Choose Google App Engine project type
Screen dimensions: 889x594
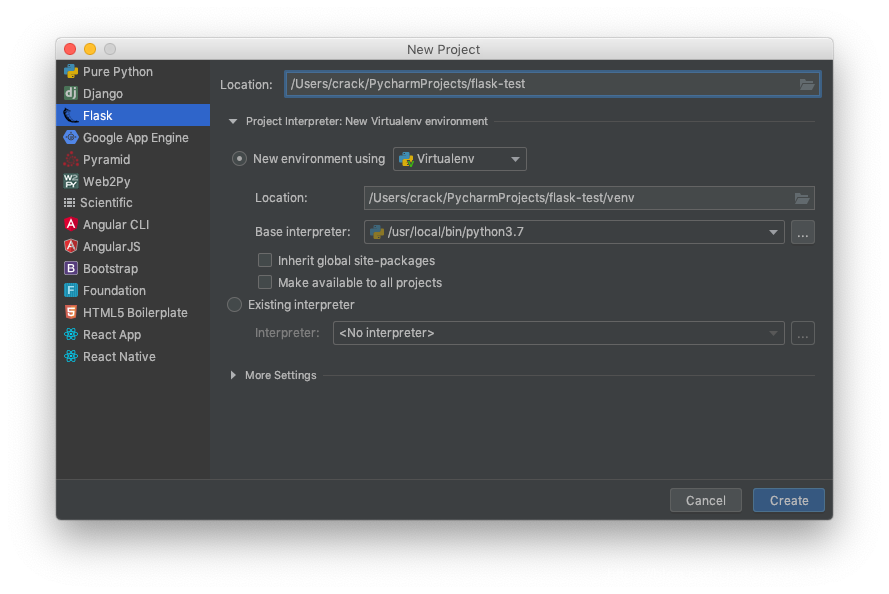133,137
